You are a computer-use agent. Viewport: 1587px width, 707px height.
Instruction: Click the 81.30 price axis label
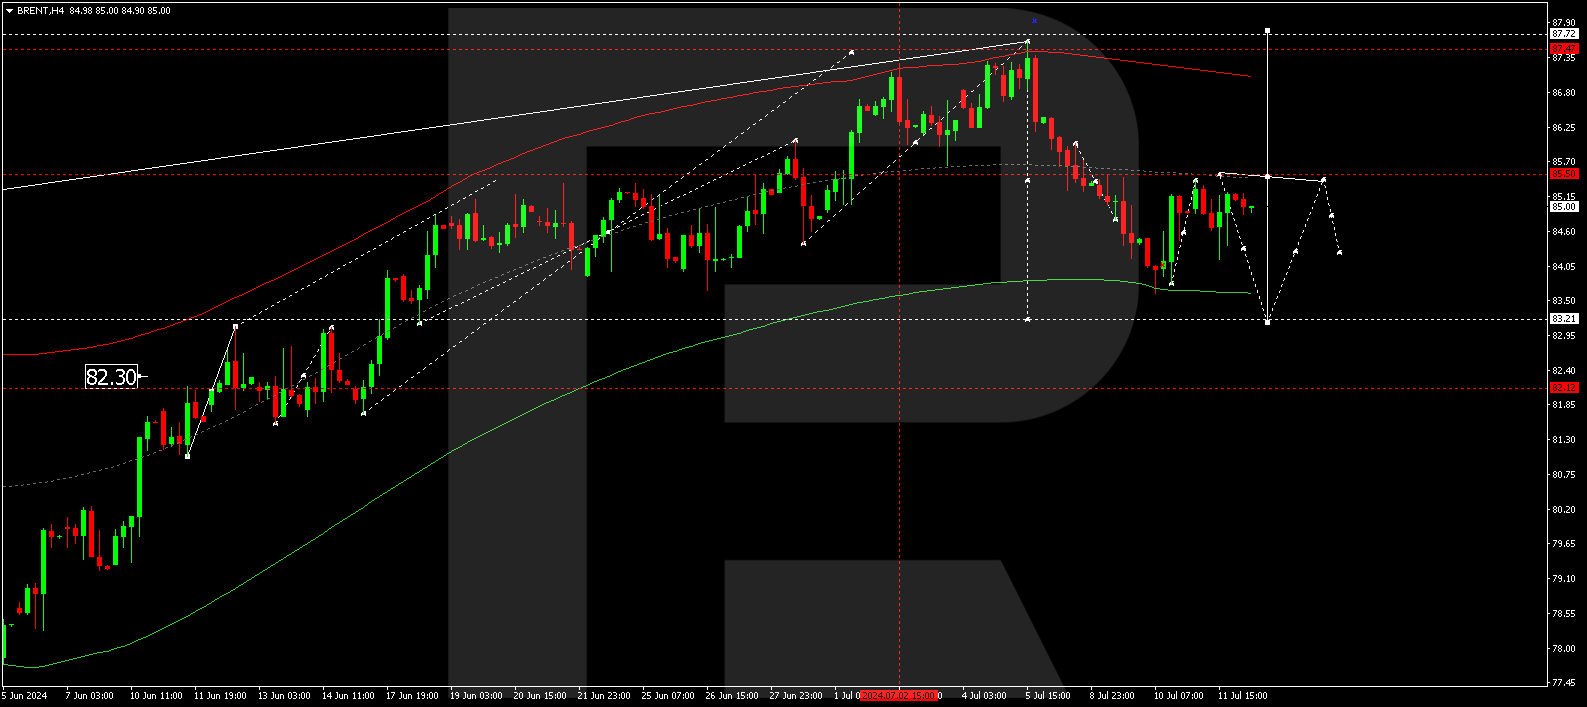pyautogui.click(x=1563, y=440)
